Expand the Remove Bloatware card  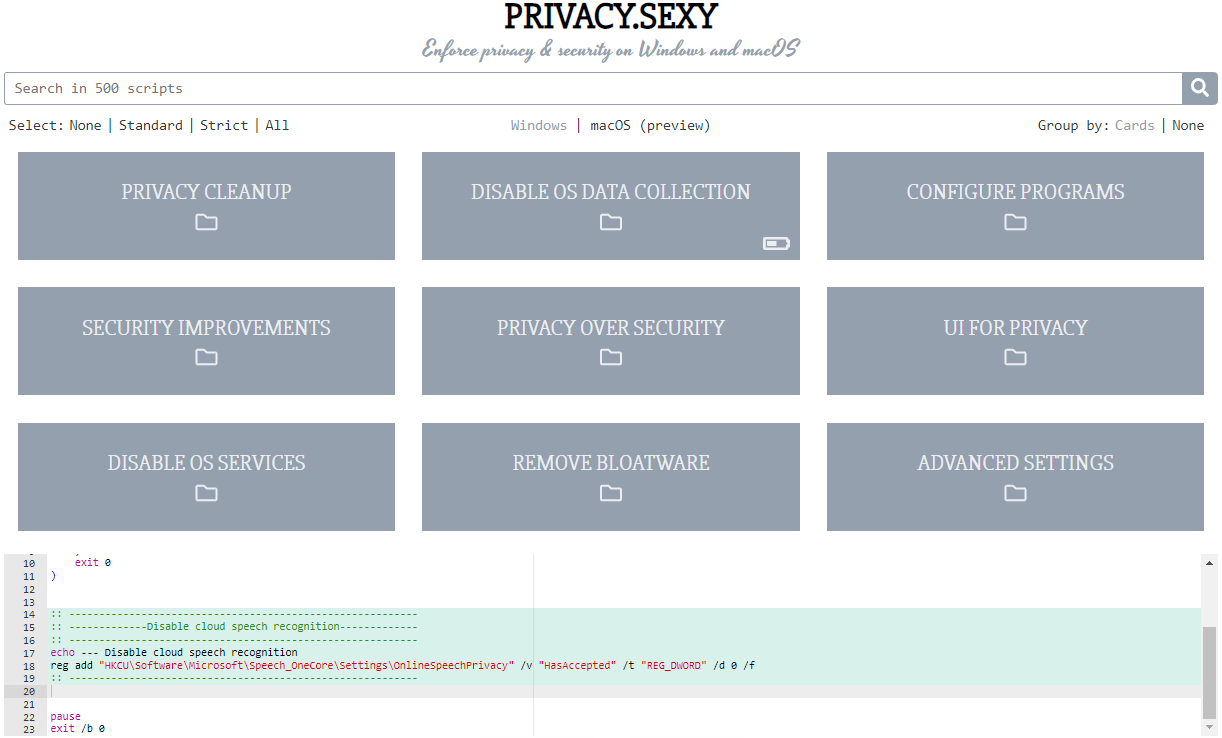(x=610, y=462)
